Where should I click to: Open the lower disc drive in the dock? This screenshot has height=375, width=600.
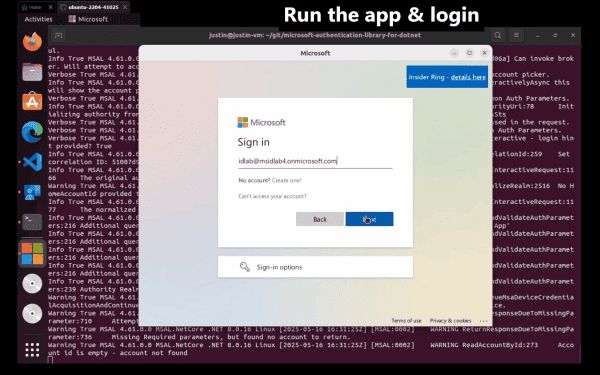(x=32, y=314)
